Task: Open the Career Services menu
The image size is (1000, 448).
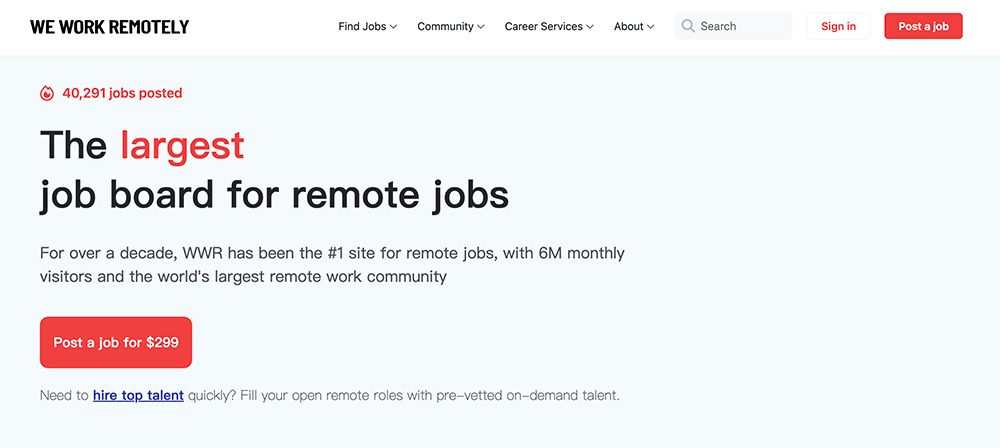Action: click(549, 26)
